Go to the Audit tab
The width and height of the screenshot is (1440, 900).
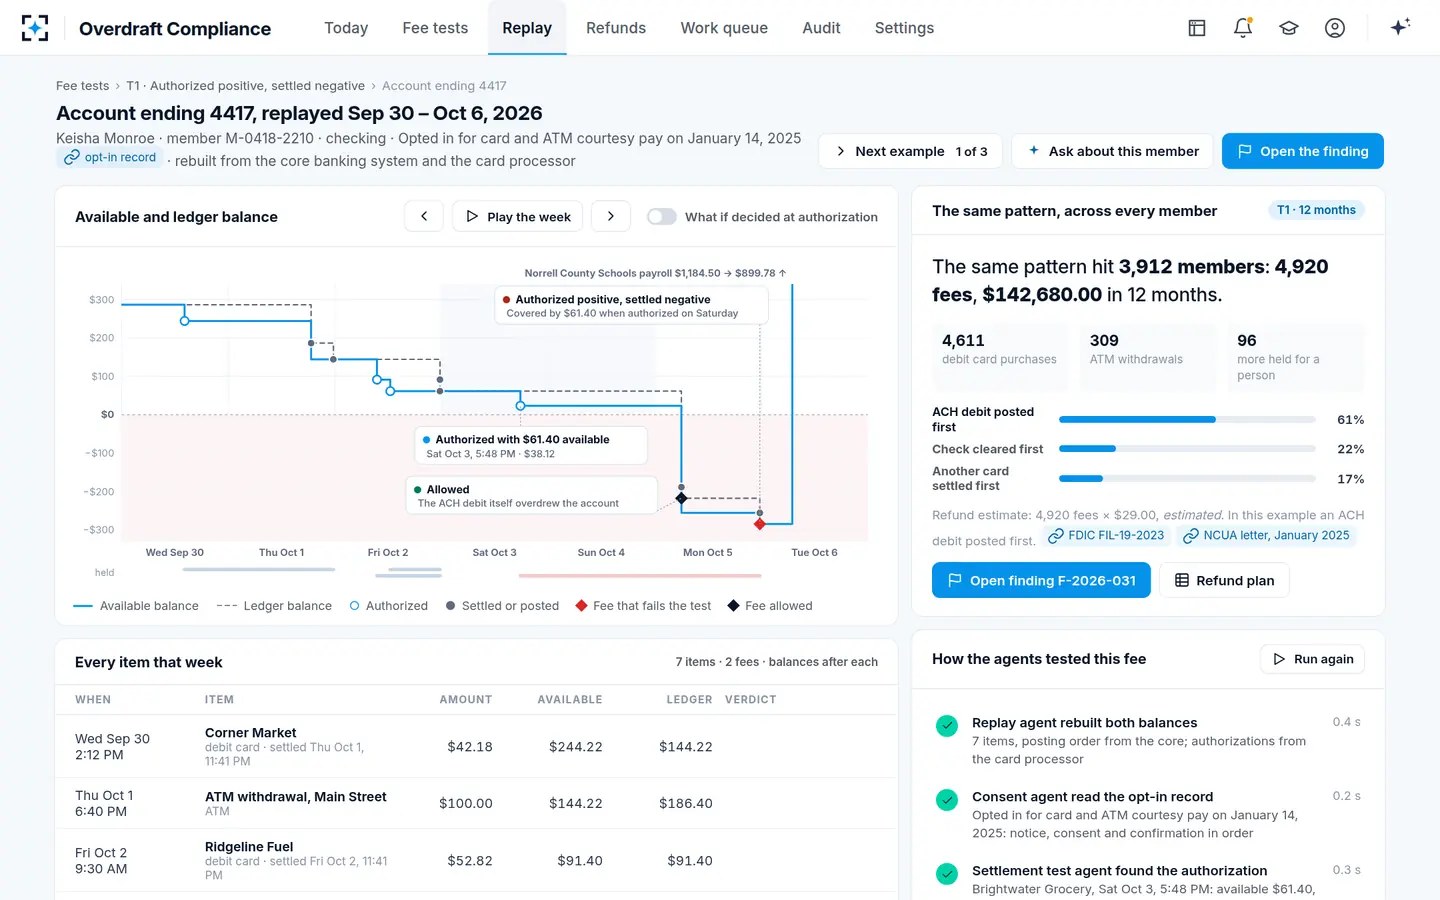(821, 28)
